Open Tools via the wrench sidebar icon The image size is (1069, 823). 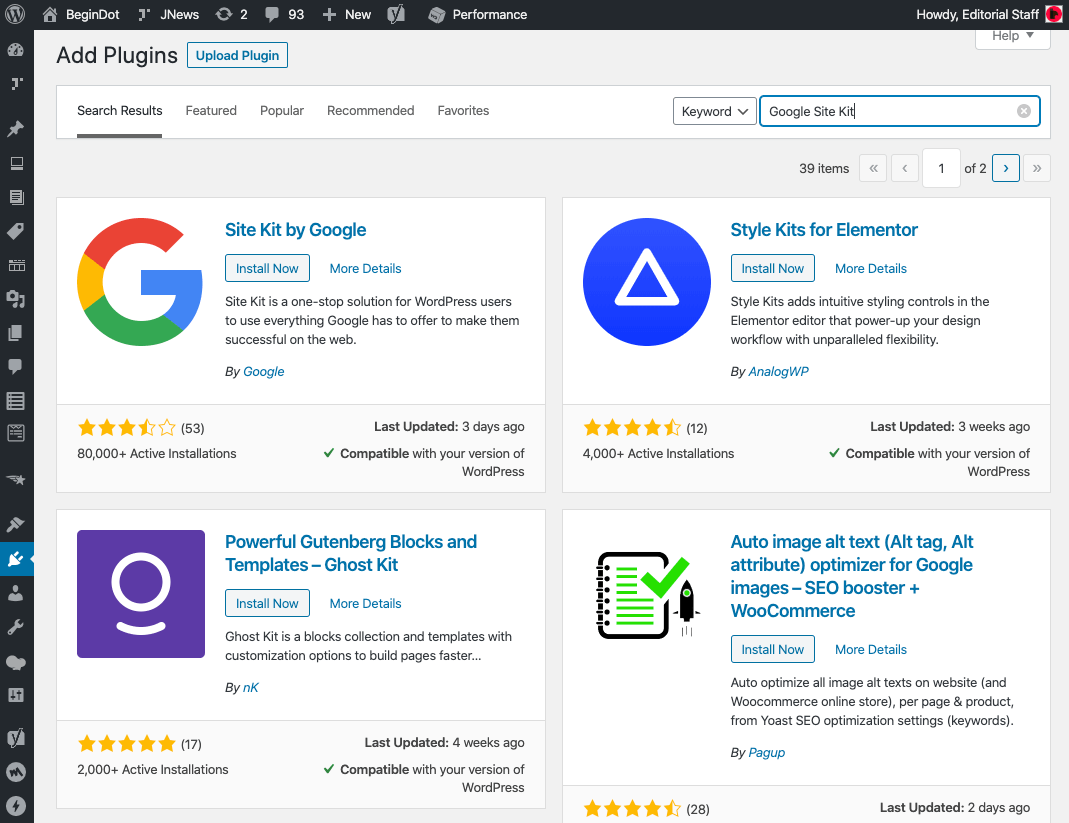pos(16,627)
